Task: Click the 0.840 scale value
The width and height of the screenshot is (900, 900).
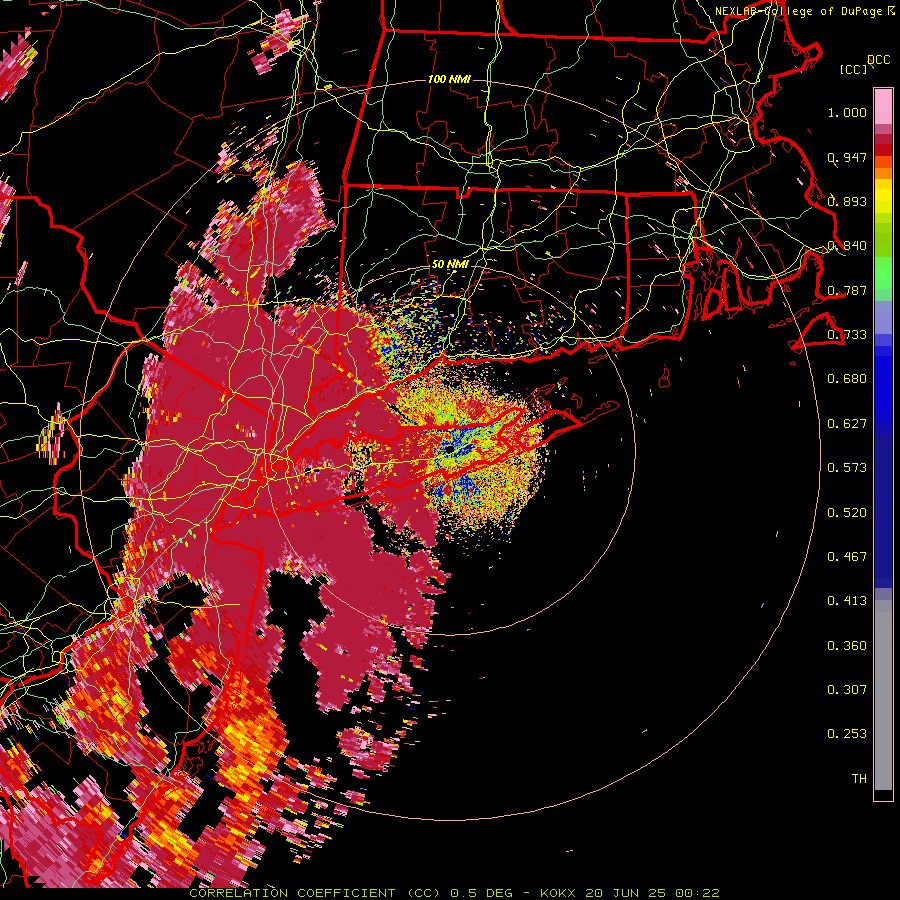Action: [847, 246]
